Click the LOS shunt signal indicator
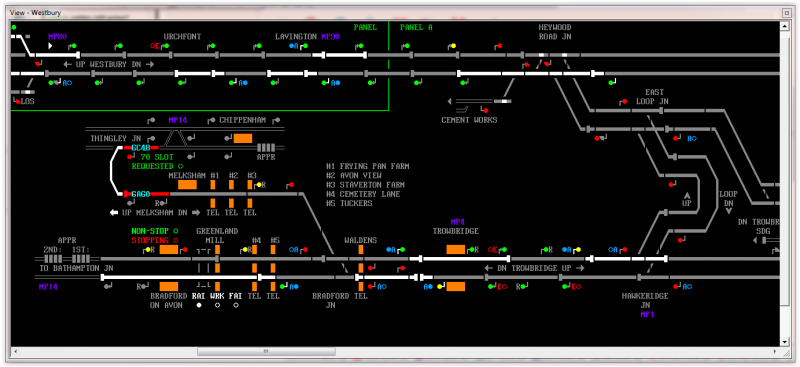Image resolution: width=800 pixels, height=367 pixels. (x=18, y=102)
